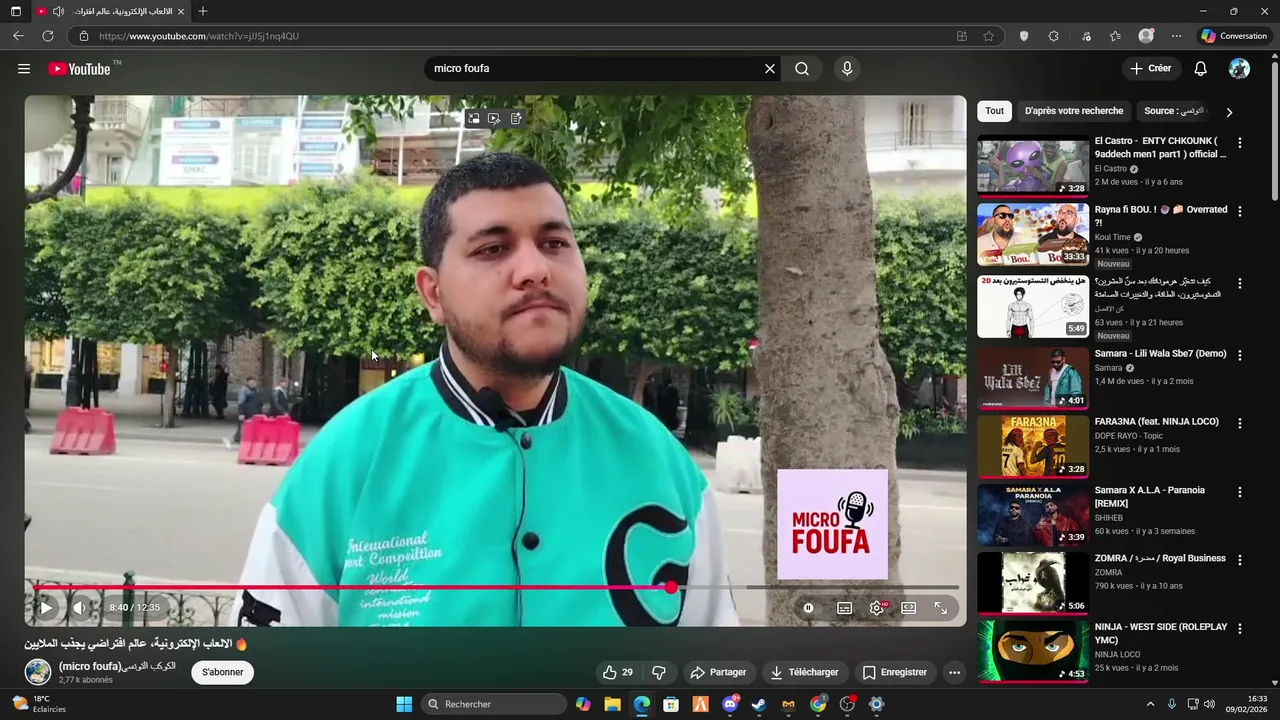This screenshot has height=720, width=1280.
Task: Select the D'après votre recherche chip
Action: click(1074, 111)
